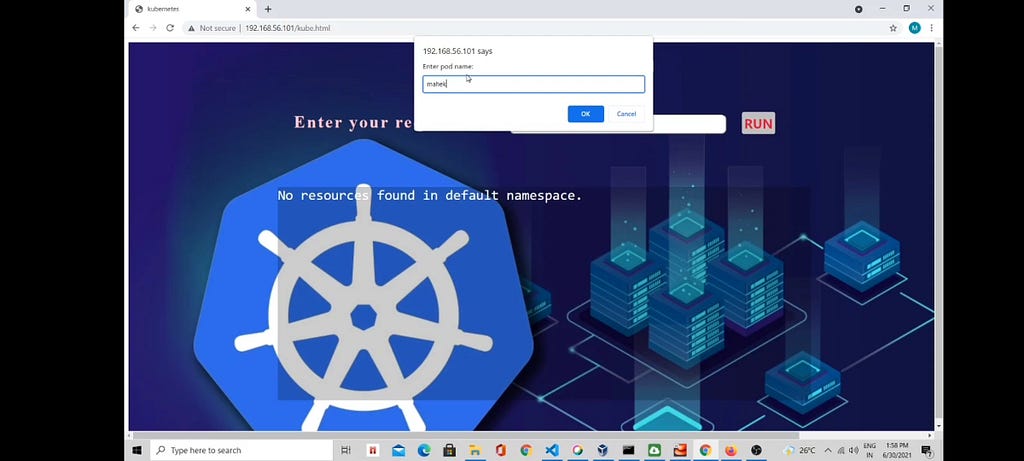Image resolution: width=1024 pixels, height=461 pixels.
Task: Open File Explorer from the taskbar
Action: pos(475,450)
